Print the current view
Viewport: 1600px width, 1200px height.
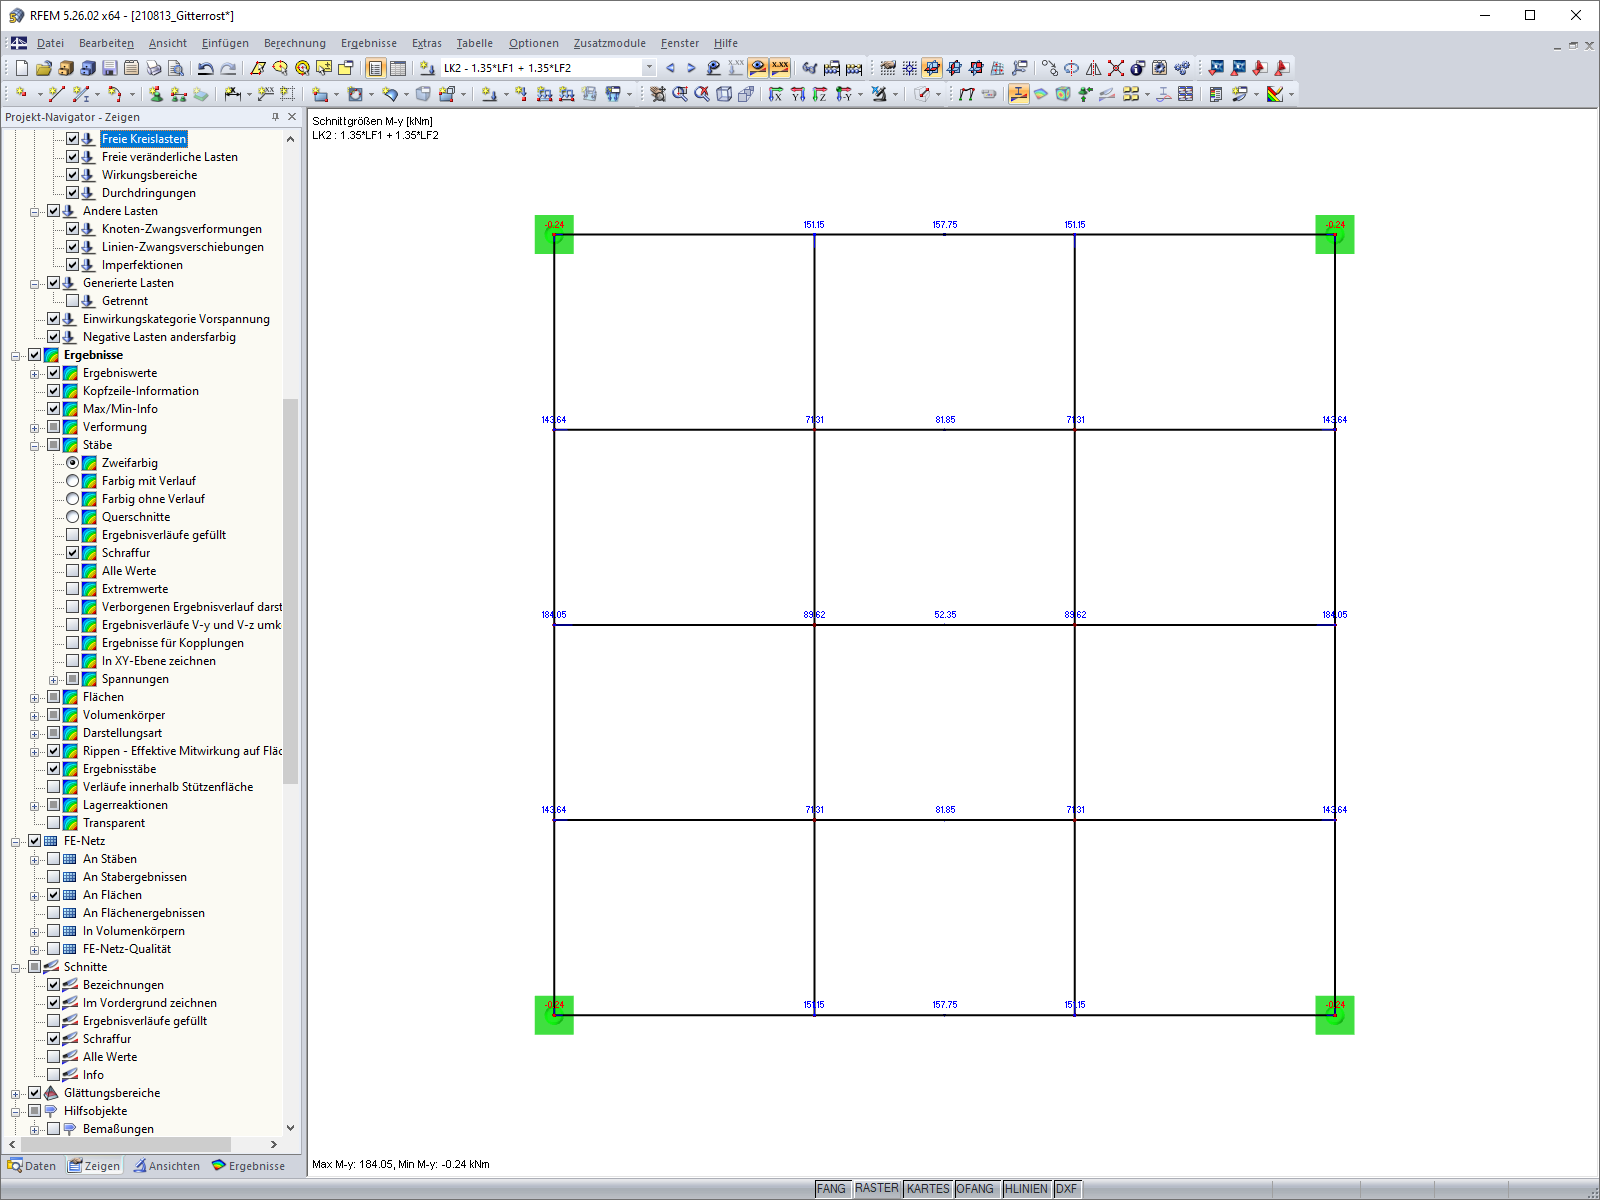(x=154, y=67)
